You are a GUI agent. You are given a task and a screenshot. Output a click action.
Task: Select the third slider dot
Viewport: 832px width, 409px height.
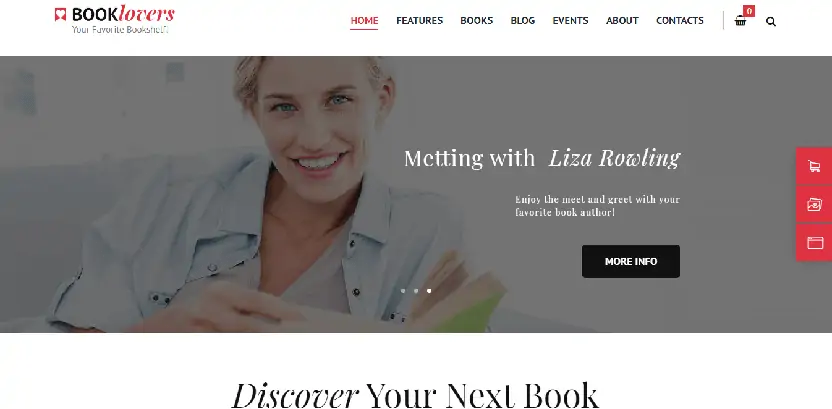click(x=429, y=291)
